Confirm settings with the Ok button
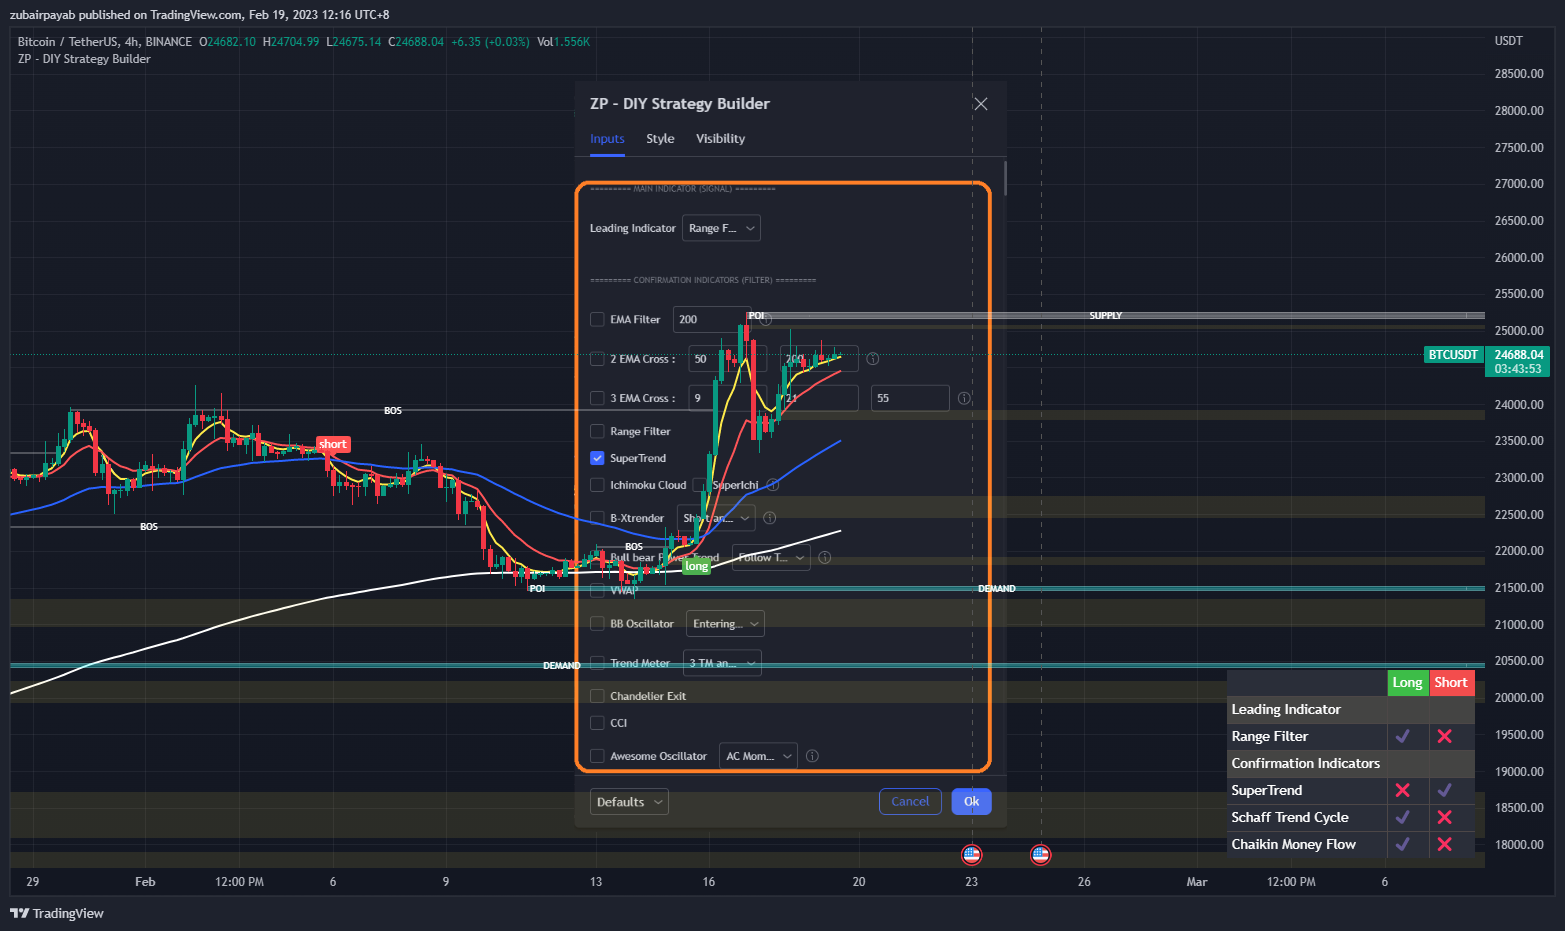 tap(971, 802)
